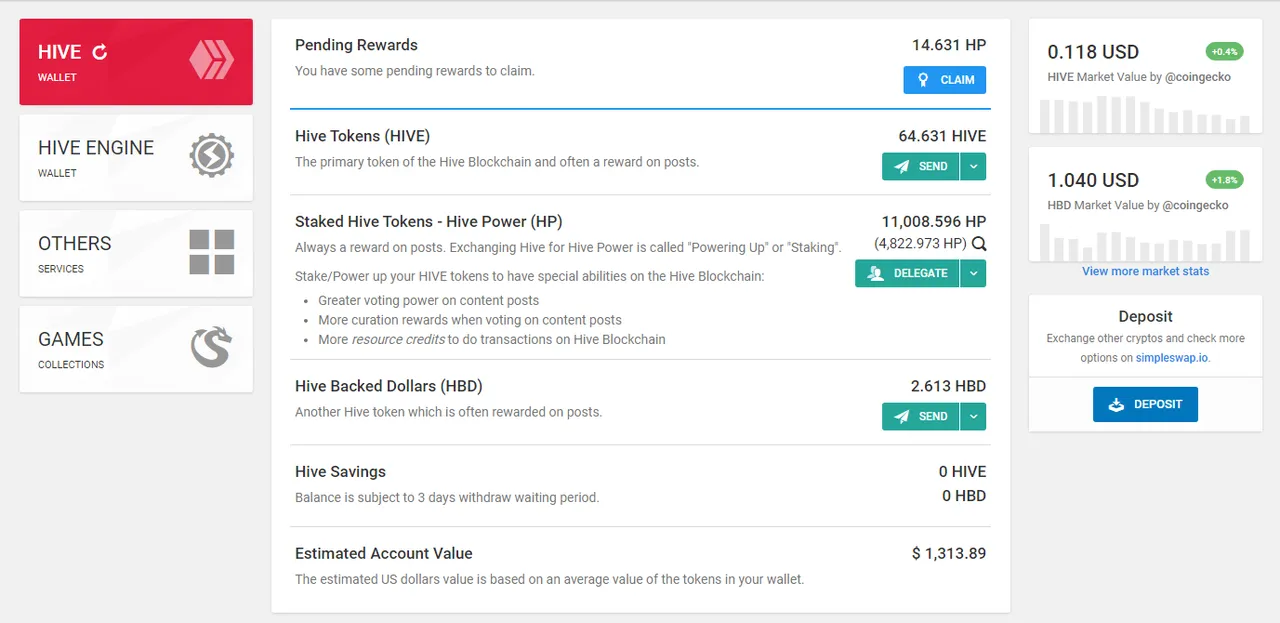Screen dimensions: 1280x623
Task: Click the Games dragon icon
Action: coord(211,348)
